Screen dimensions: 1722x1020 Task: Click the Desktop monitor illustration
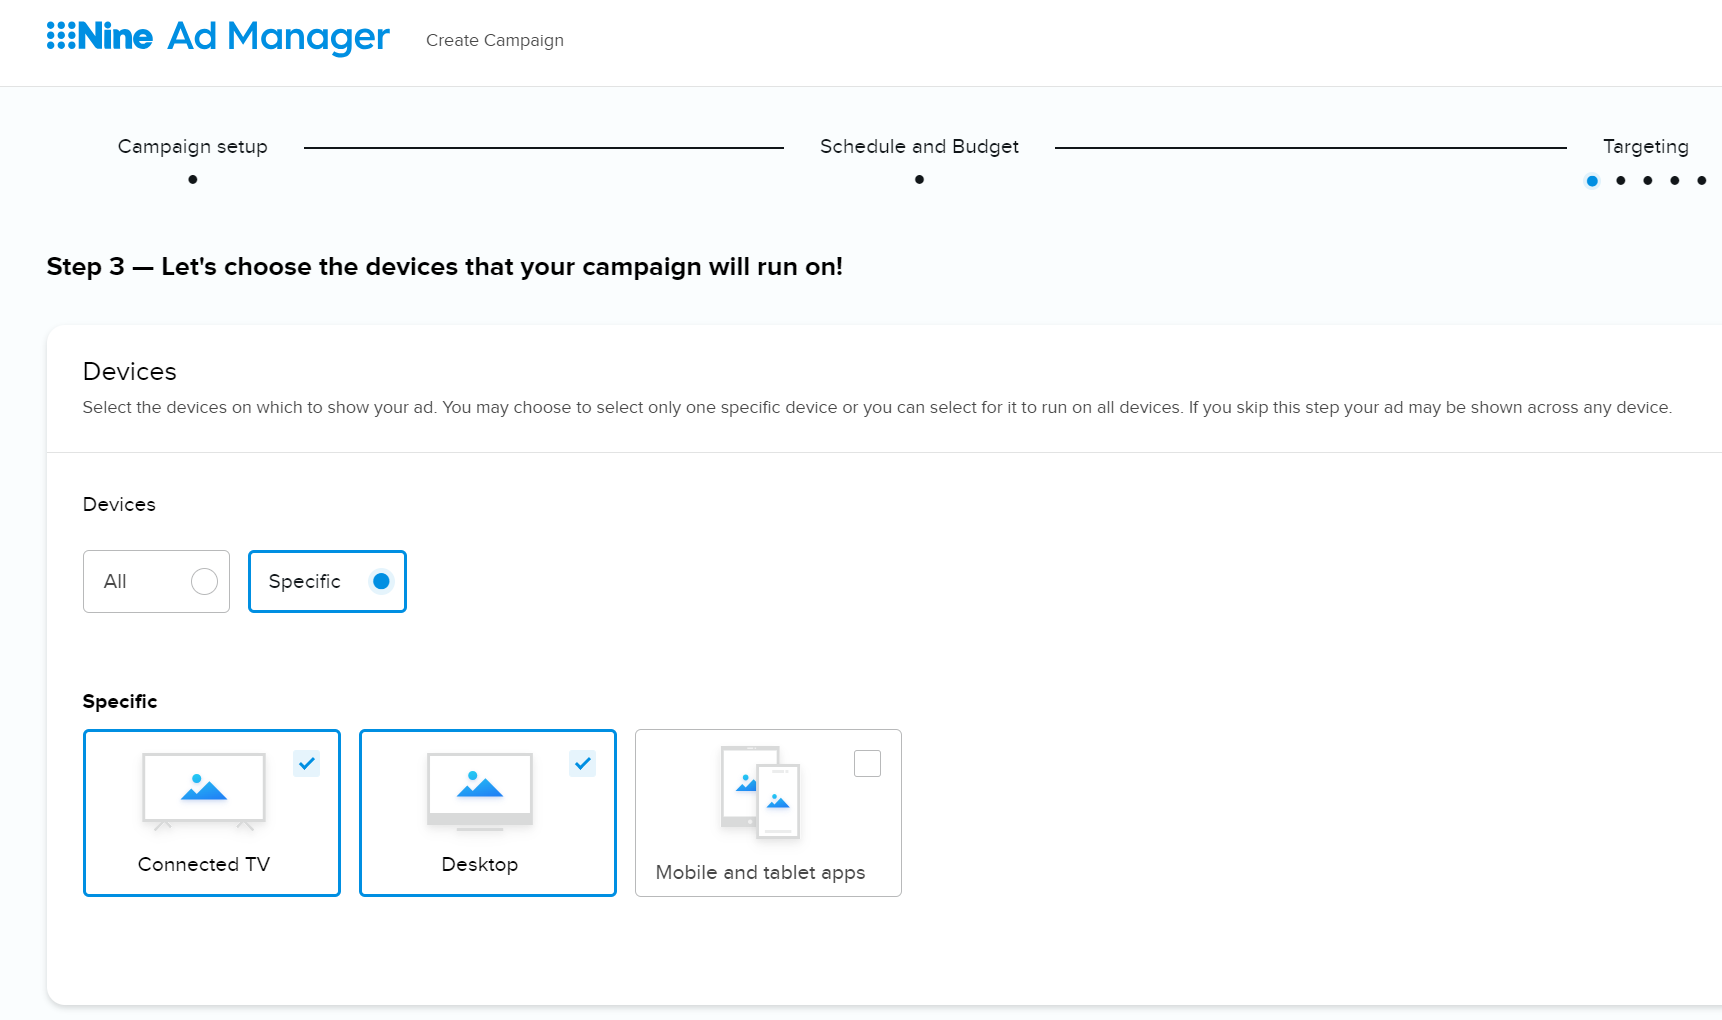click(x=480, y=791)
